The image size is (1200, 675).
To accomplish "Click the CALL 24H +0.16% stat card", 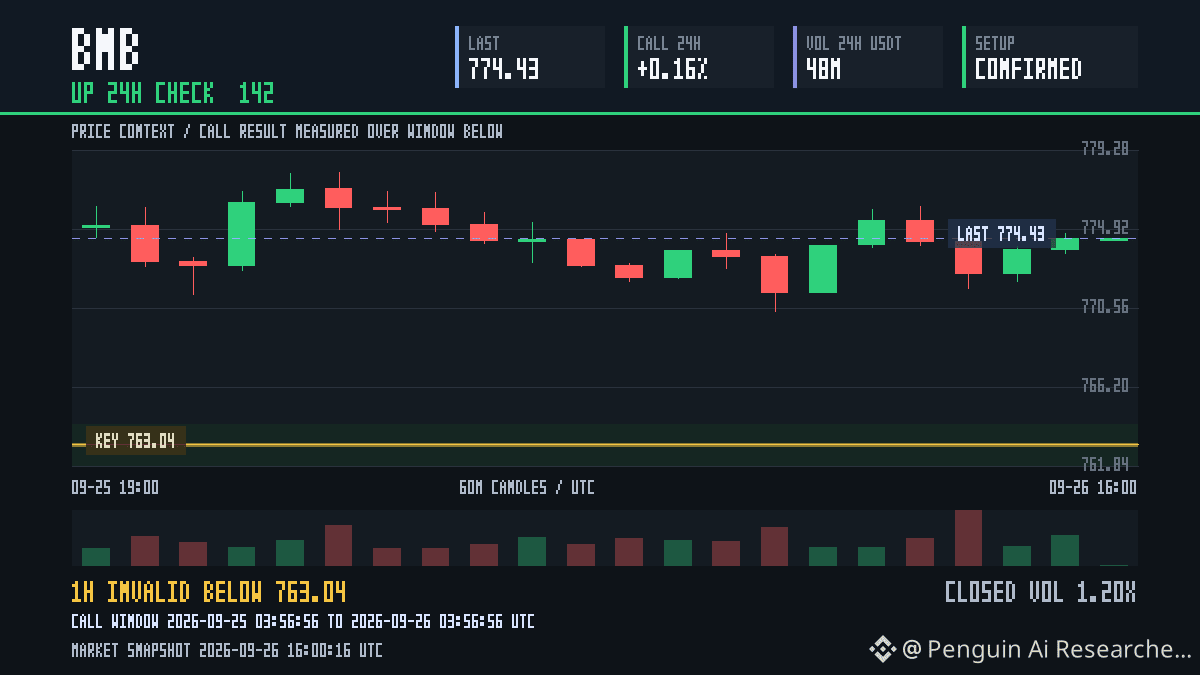I will coord(699,57).
